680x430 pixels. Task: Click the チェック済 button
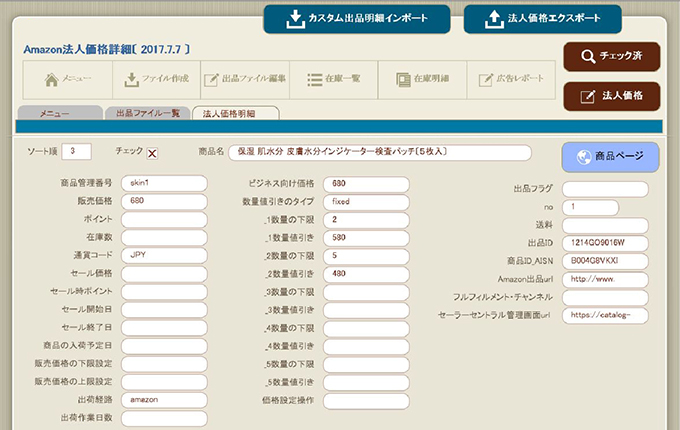(x=611, y=56)
